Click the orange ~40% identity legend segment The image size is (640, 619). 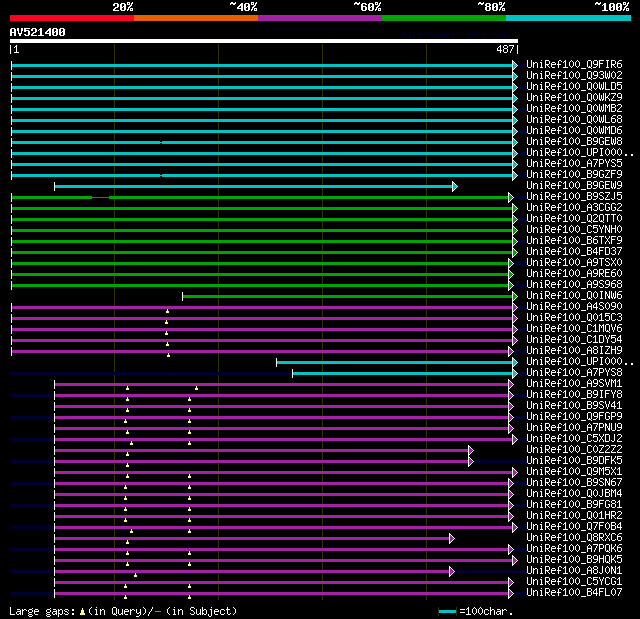196,18
